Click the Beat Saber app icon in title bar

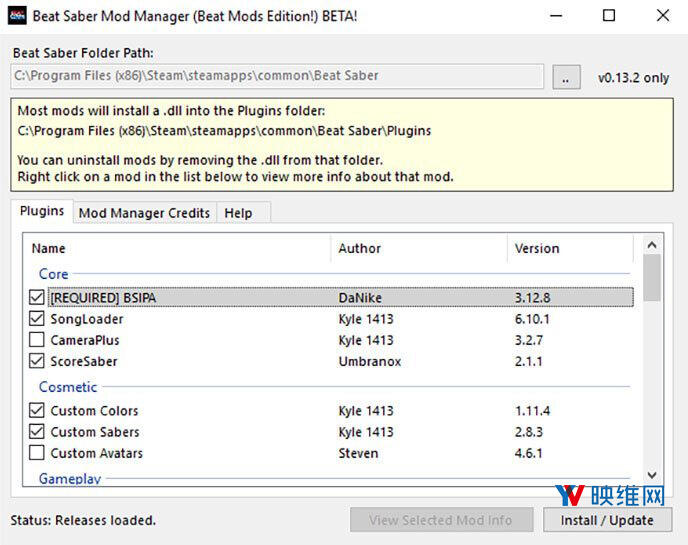[x=17, y=16]
